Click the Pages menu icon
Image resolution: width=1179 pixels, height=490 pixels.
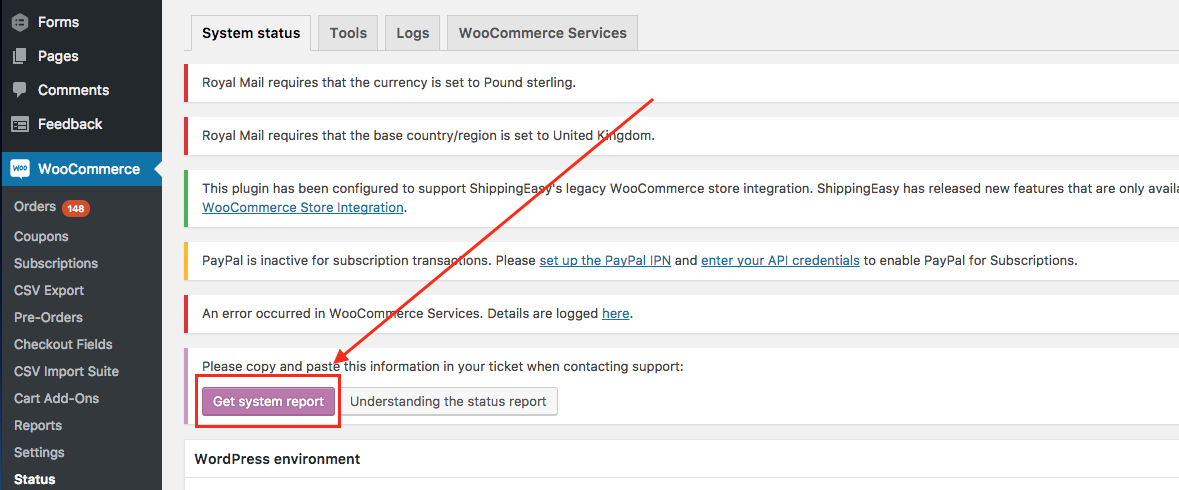tap(20, 56)
